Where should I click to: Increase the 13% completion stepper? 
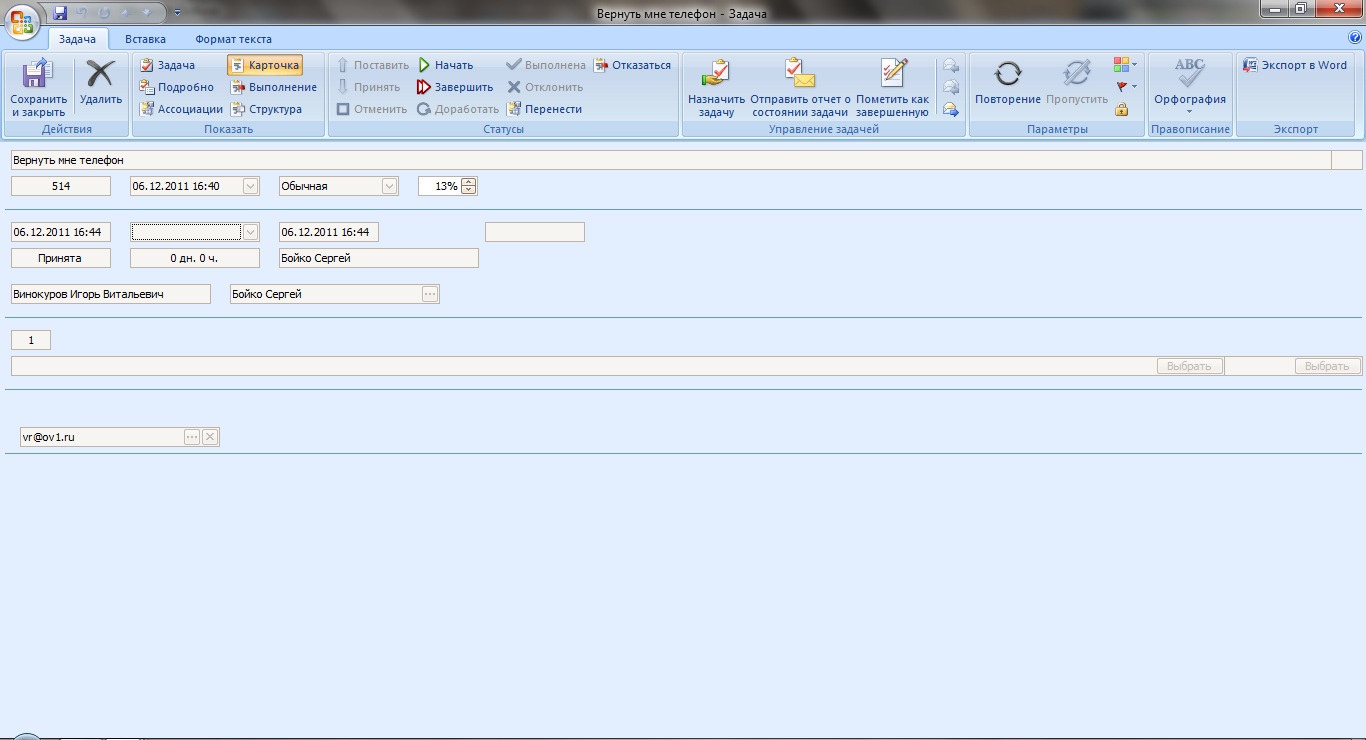(469, 182)
